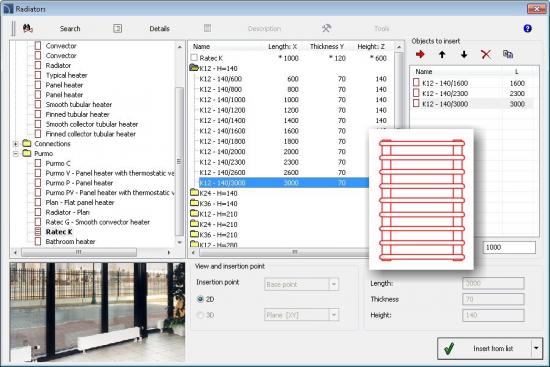Image resolution: width=550 pixels, height=367 pixels.
Task: Click the radiator photo preview thumbnail
Action: 98,312
